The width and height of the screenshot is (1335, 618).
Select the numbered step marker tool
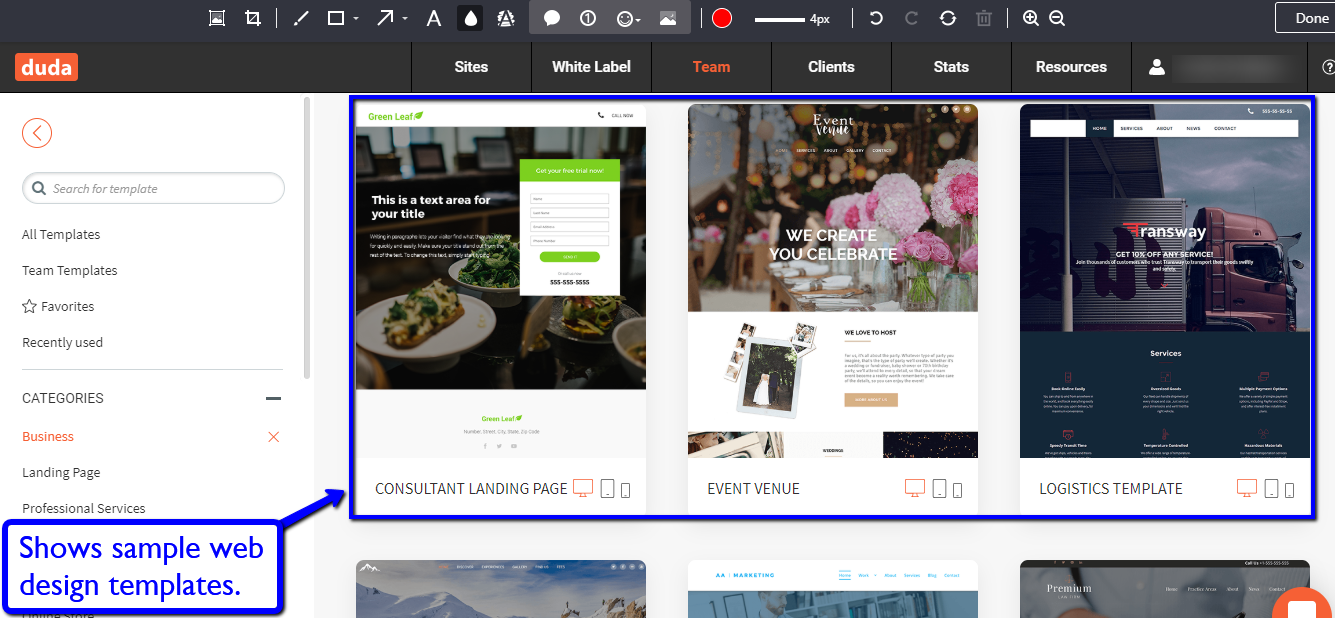[588, 18]
